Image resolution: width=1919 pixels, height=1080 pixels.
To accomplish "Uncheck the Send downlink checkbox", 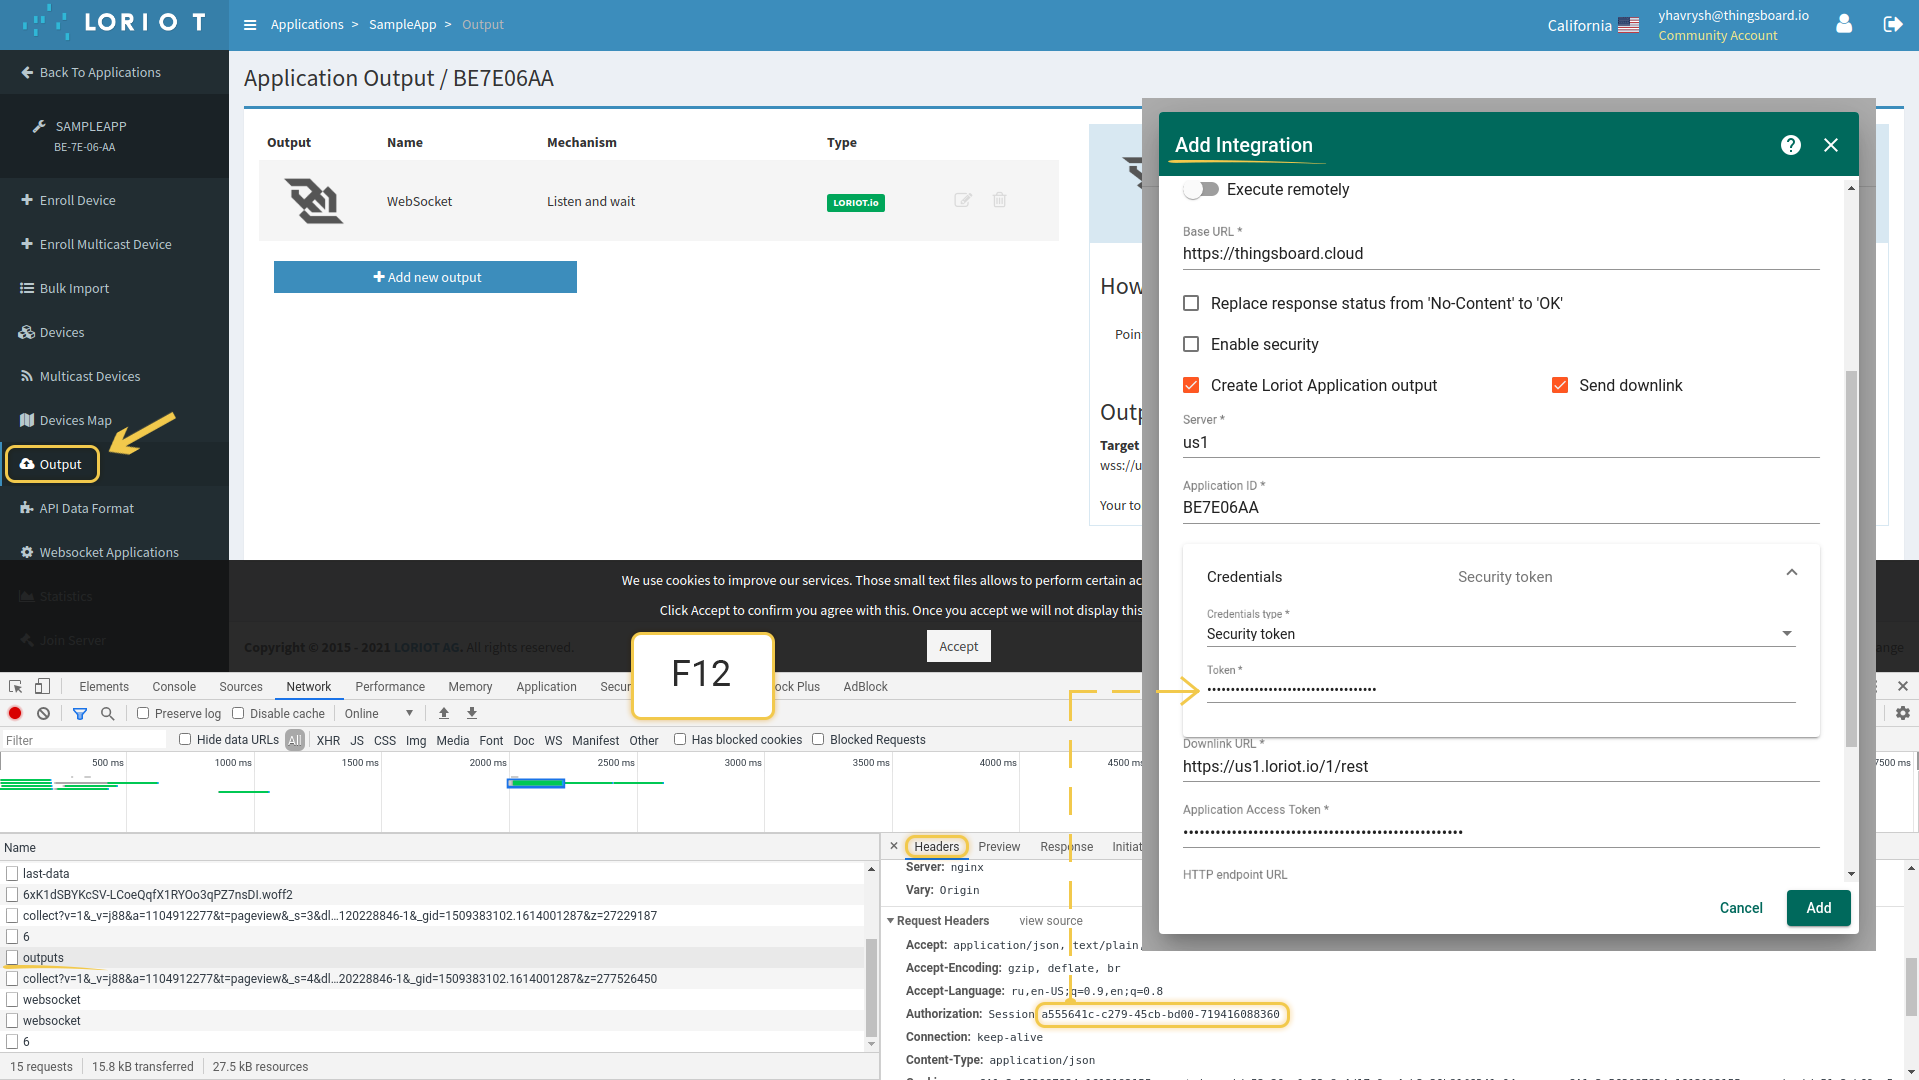I will click(1559, 385).
